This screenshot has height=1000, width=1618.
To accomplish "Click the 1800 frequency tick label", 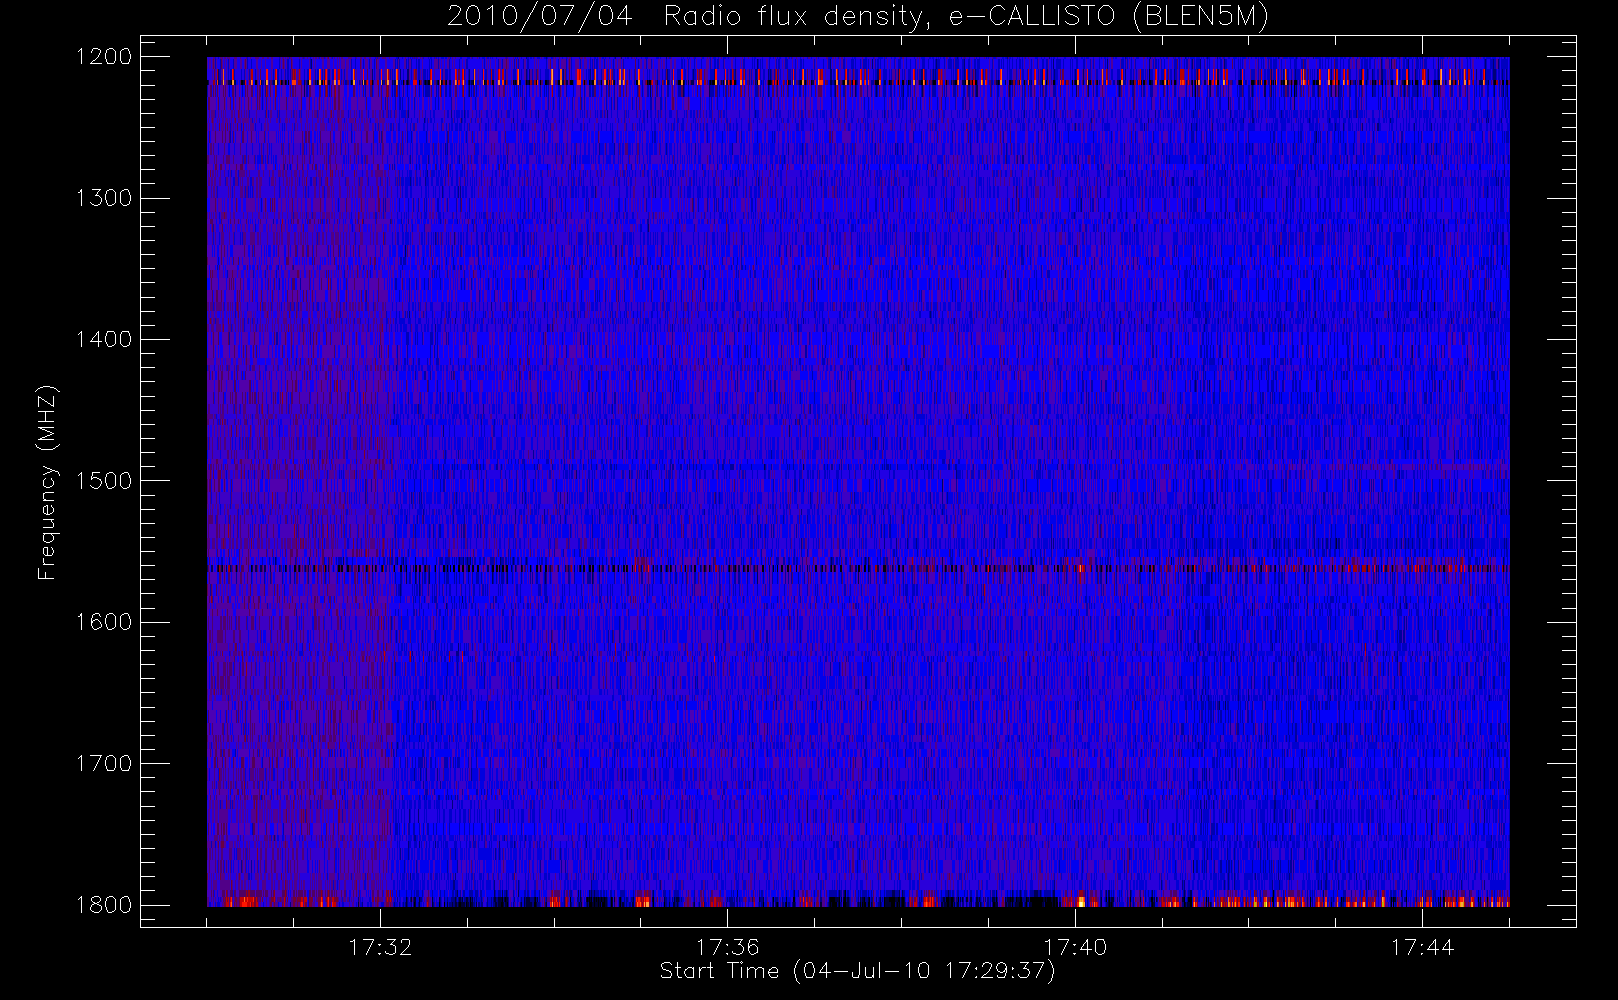I will 104,905.
